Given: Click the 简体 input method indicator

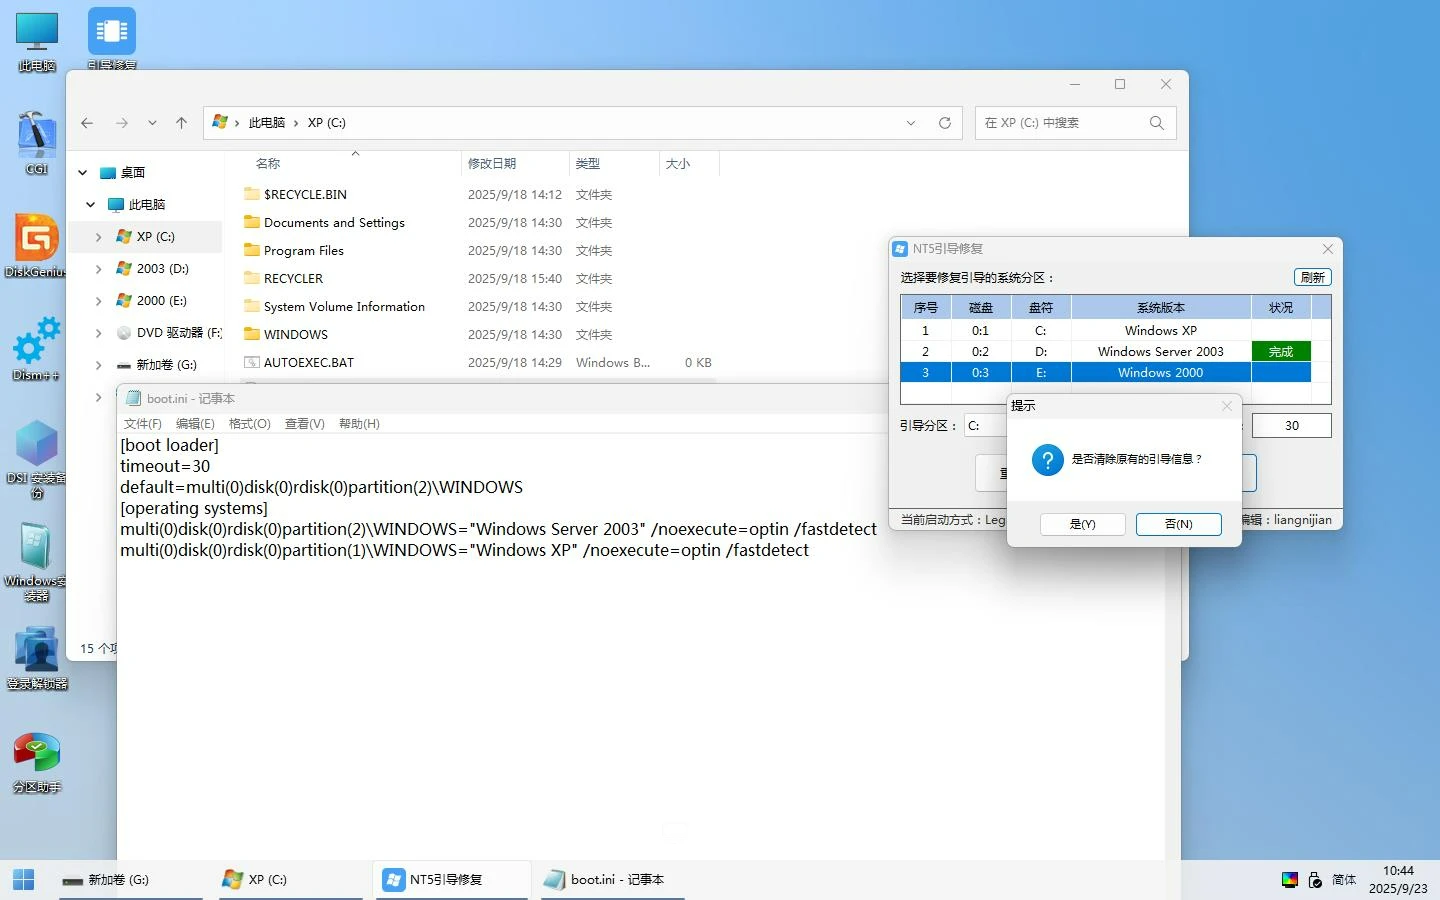Looking at the screenshot, I should pos(1344,880).
